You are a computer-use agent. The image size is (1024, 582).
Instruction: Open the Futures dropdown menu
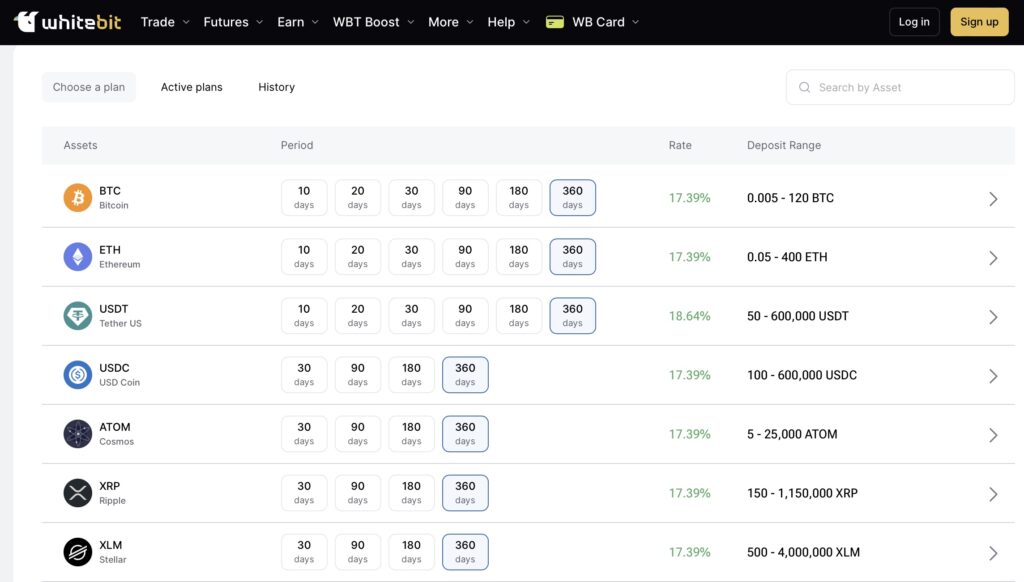[233, 22]
